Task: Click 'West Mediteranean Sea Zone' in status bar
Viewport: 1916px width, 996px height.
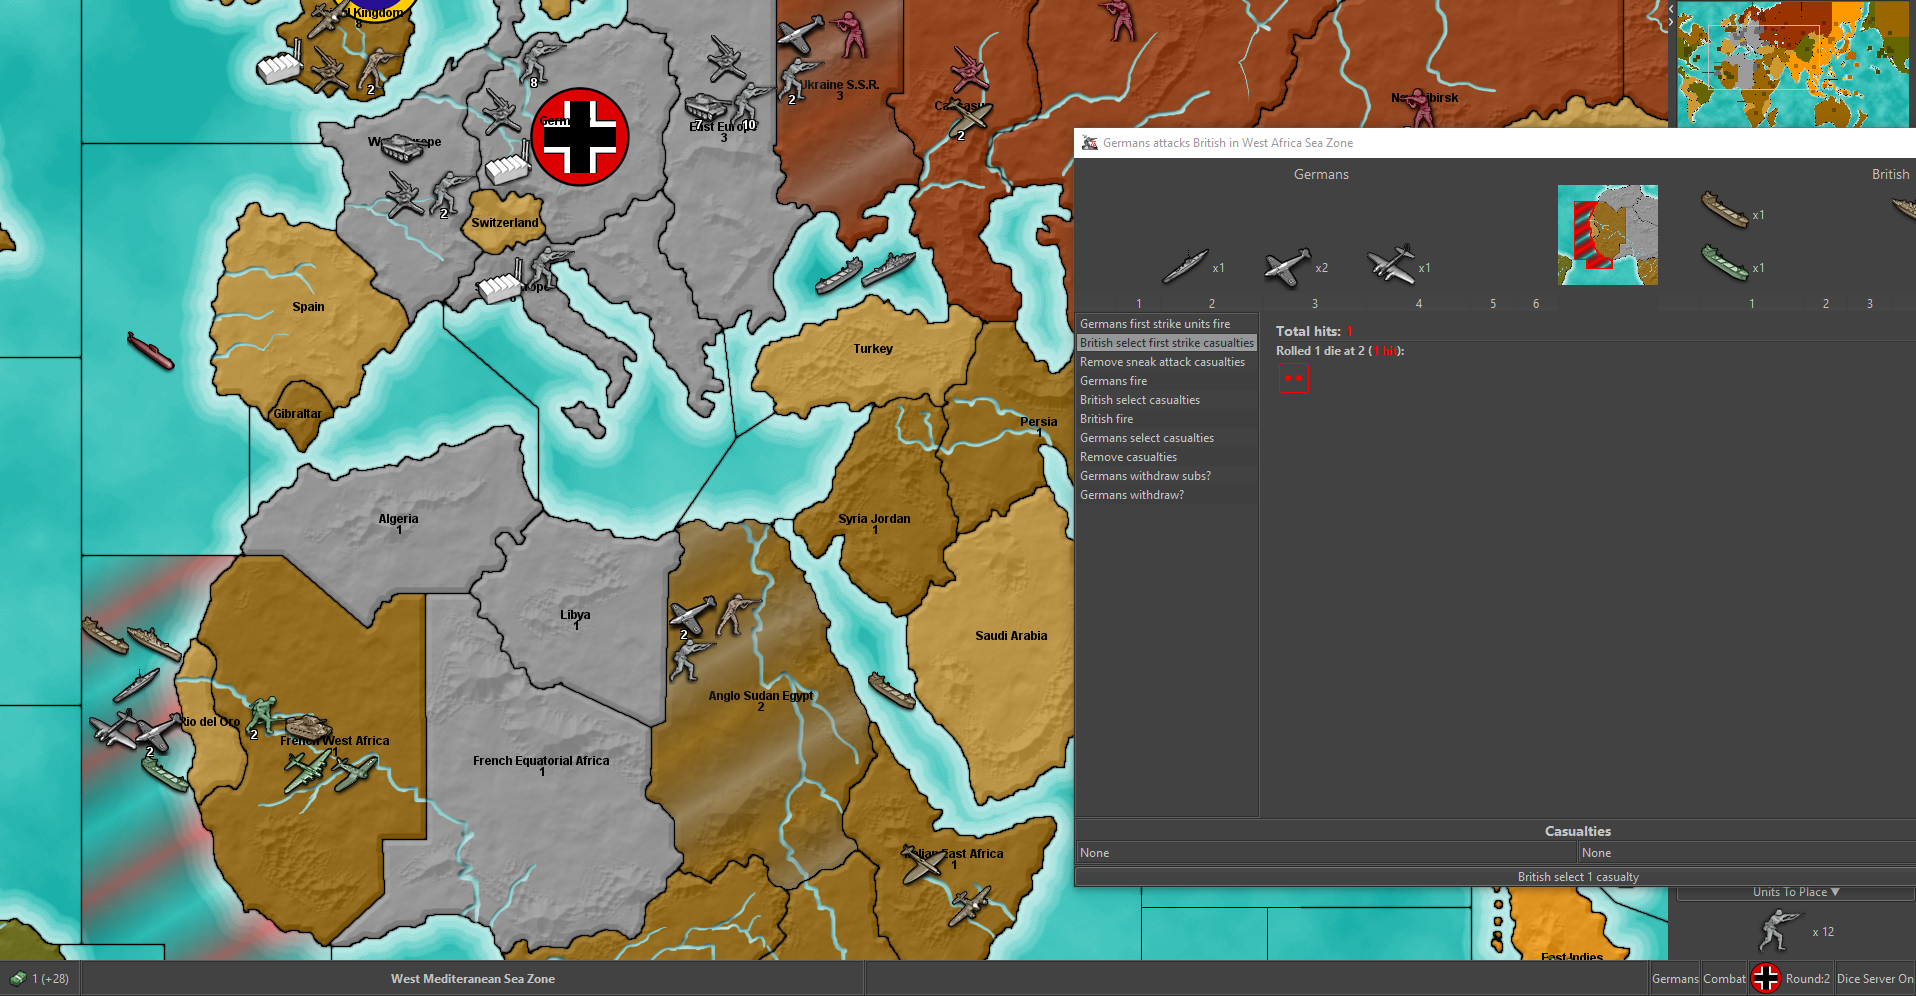Action: [x=473, y=979]
